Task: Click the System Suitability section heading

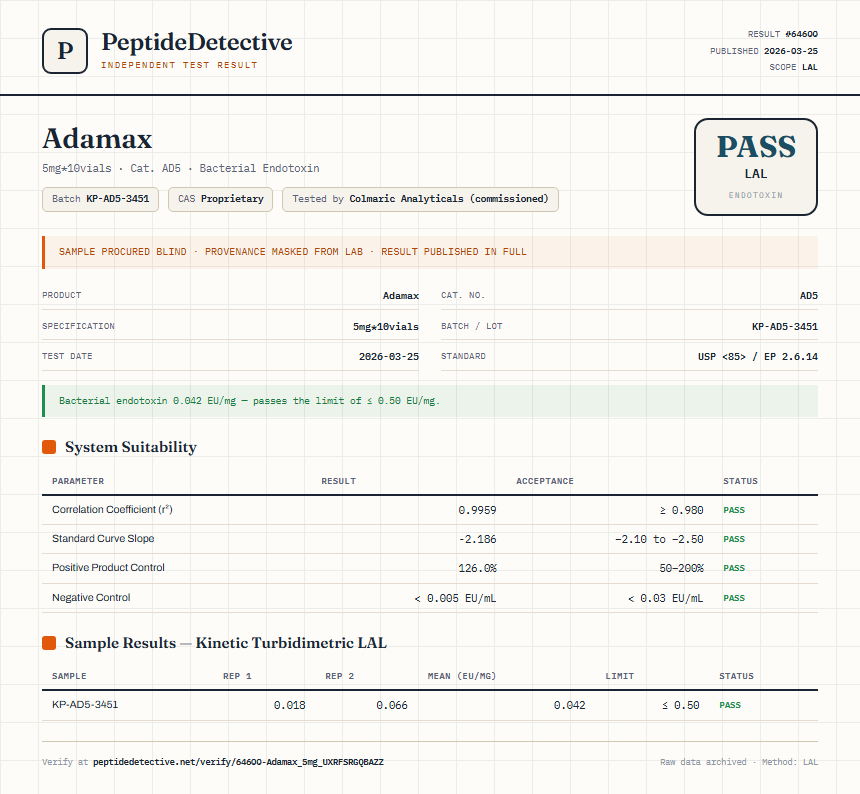Action: click(131, 447)
